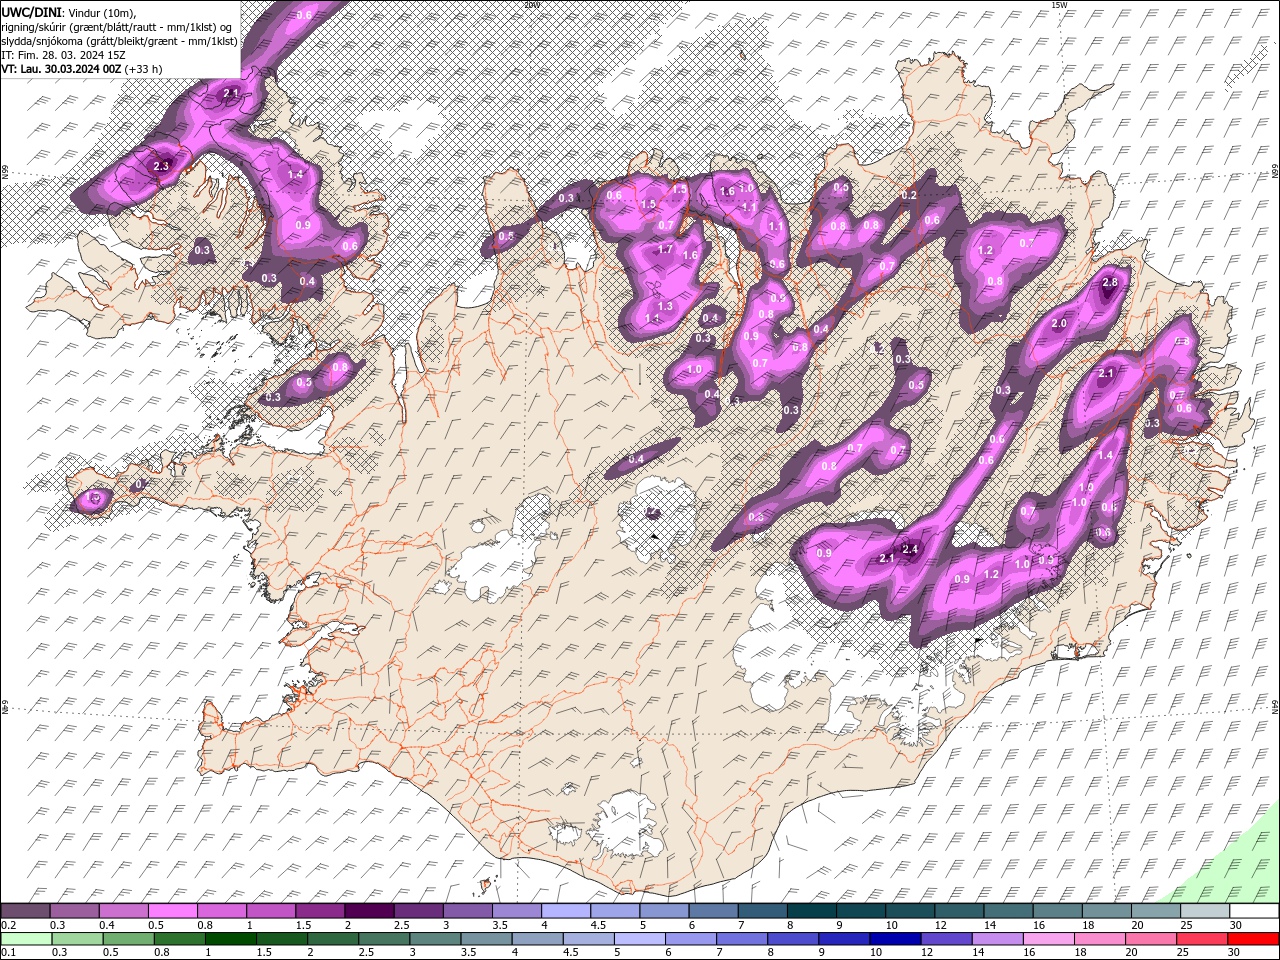Pick the darkest purple 2–2.5 snow legend swatch
Image resolution: width=1280 pixels, height=960 pixels.
[369, 910]
